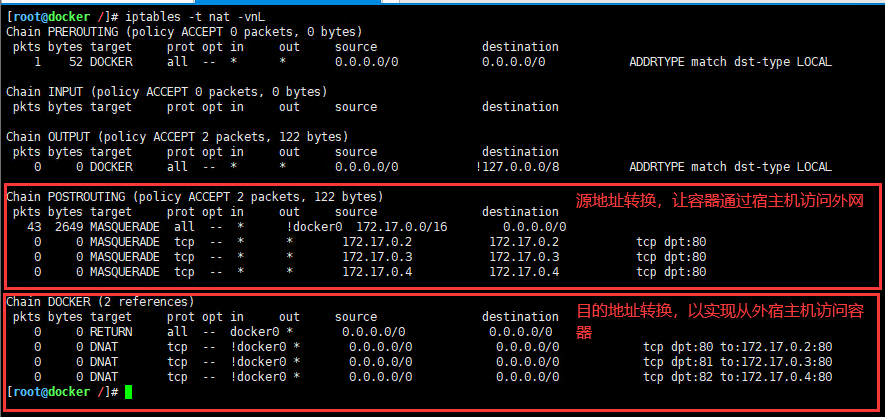Image resolution: width=885 pixels, height=417 pixels.
Task: Click the Chain INPUT header line
Action: click(x=167, y=92)
